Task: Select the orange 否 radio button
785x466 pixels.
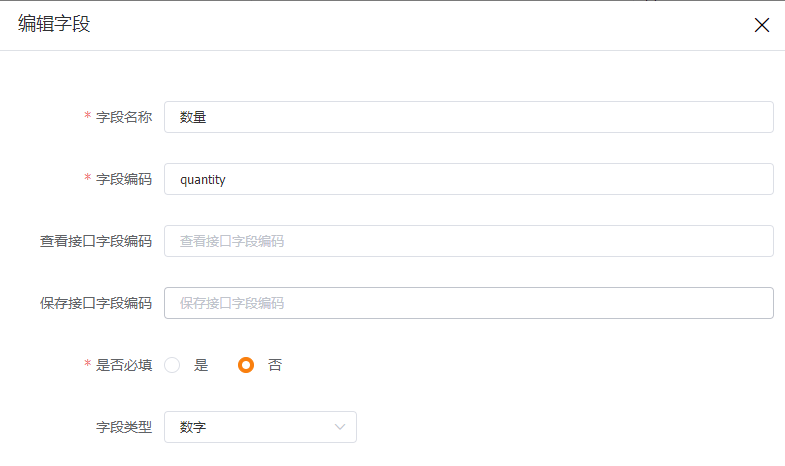Action: [246, 365]
